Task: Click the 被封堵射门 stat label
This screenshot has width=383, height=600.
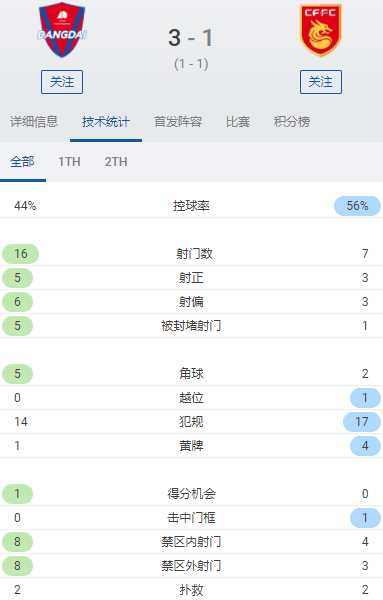Action: tap(191, 326)
